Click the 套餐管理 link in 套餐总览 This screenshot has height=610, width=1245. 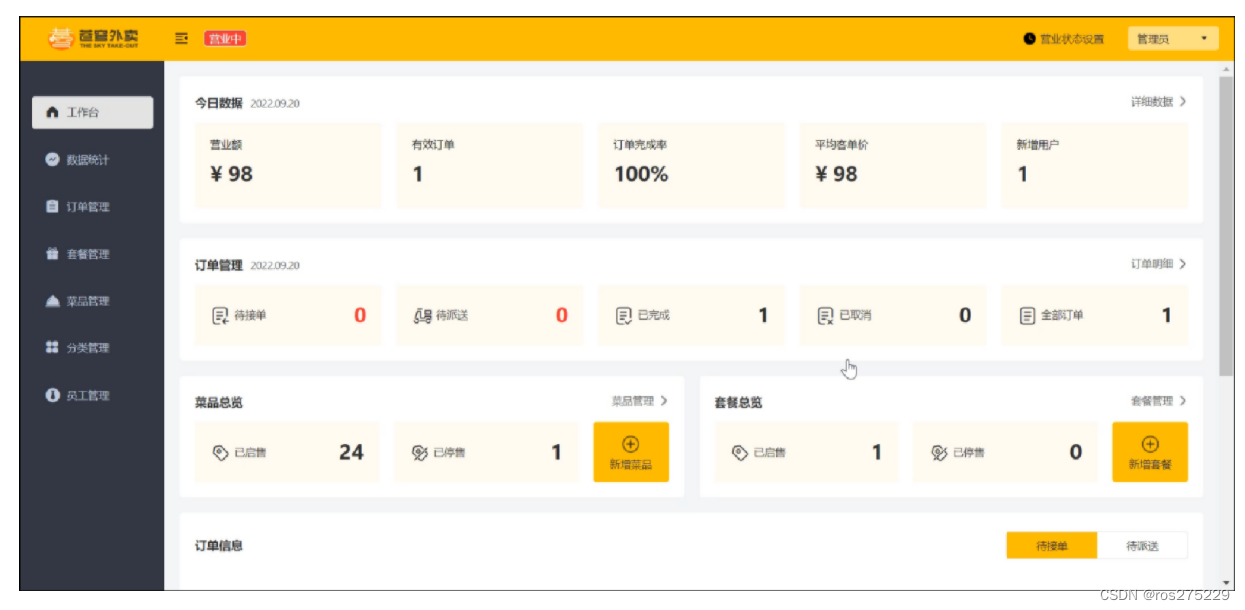click(x=1157, y=401)
